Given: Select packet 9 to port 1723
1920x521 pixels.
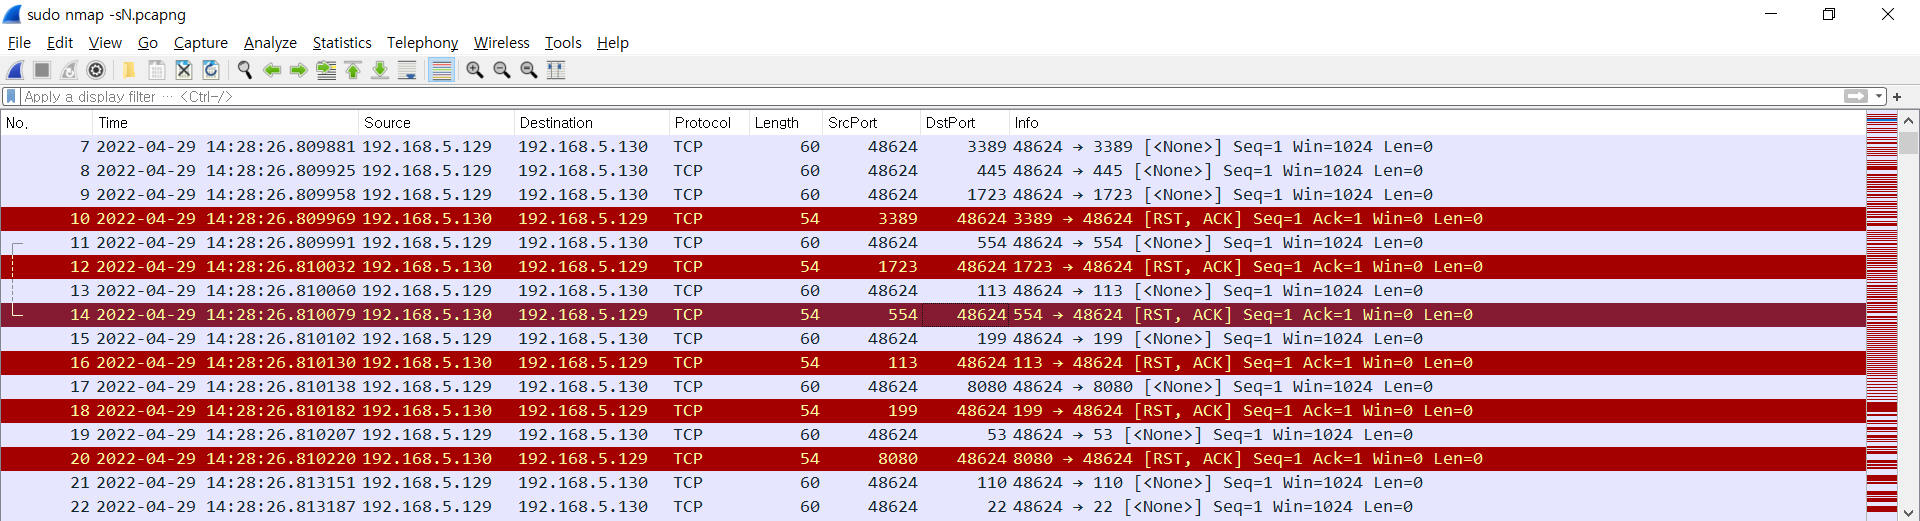Looking at the screenshot, I should (933, 195).
